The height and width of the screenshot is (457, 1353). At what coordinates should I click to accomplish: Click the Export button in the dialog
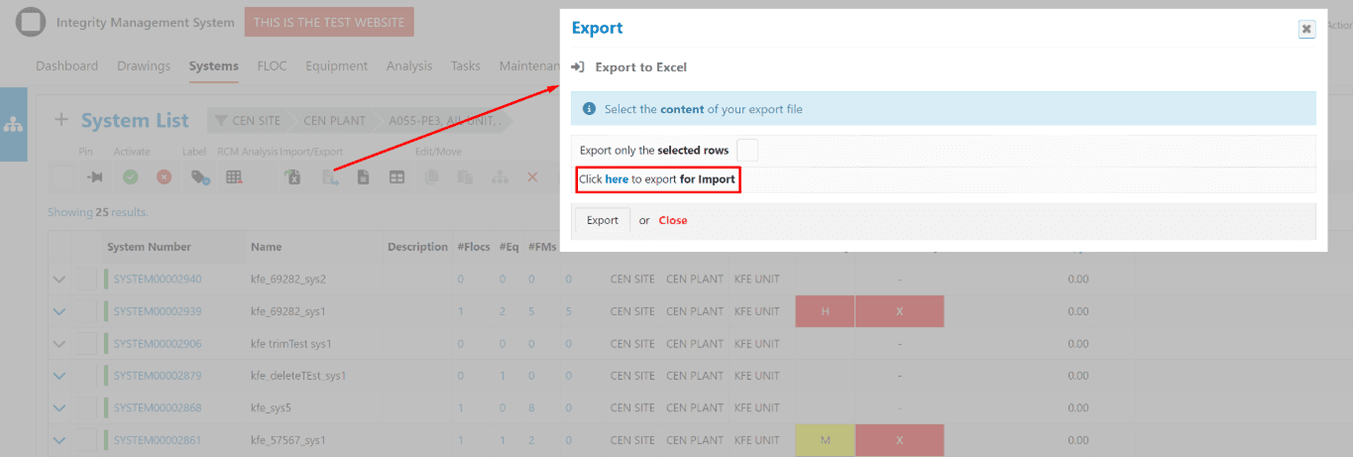[x=603, y=220]
